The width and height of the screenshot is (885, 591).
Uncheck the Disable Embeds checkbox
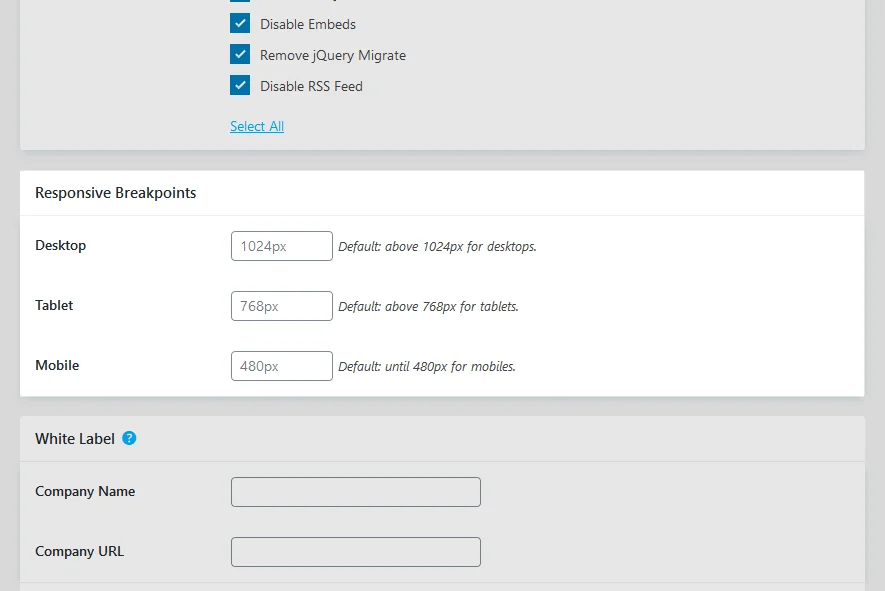tap(239, 24)
